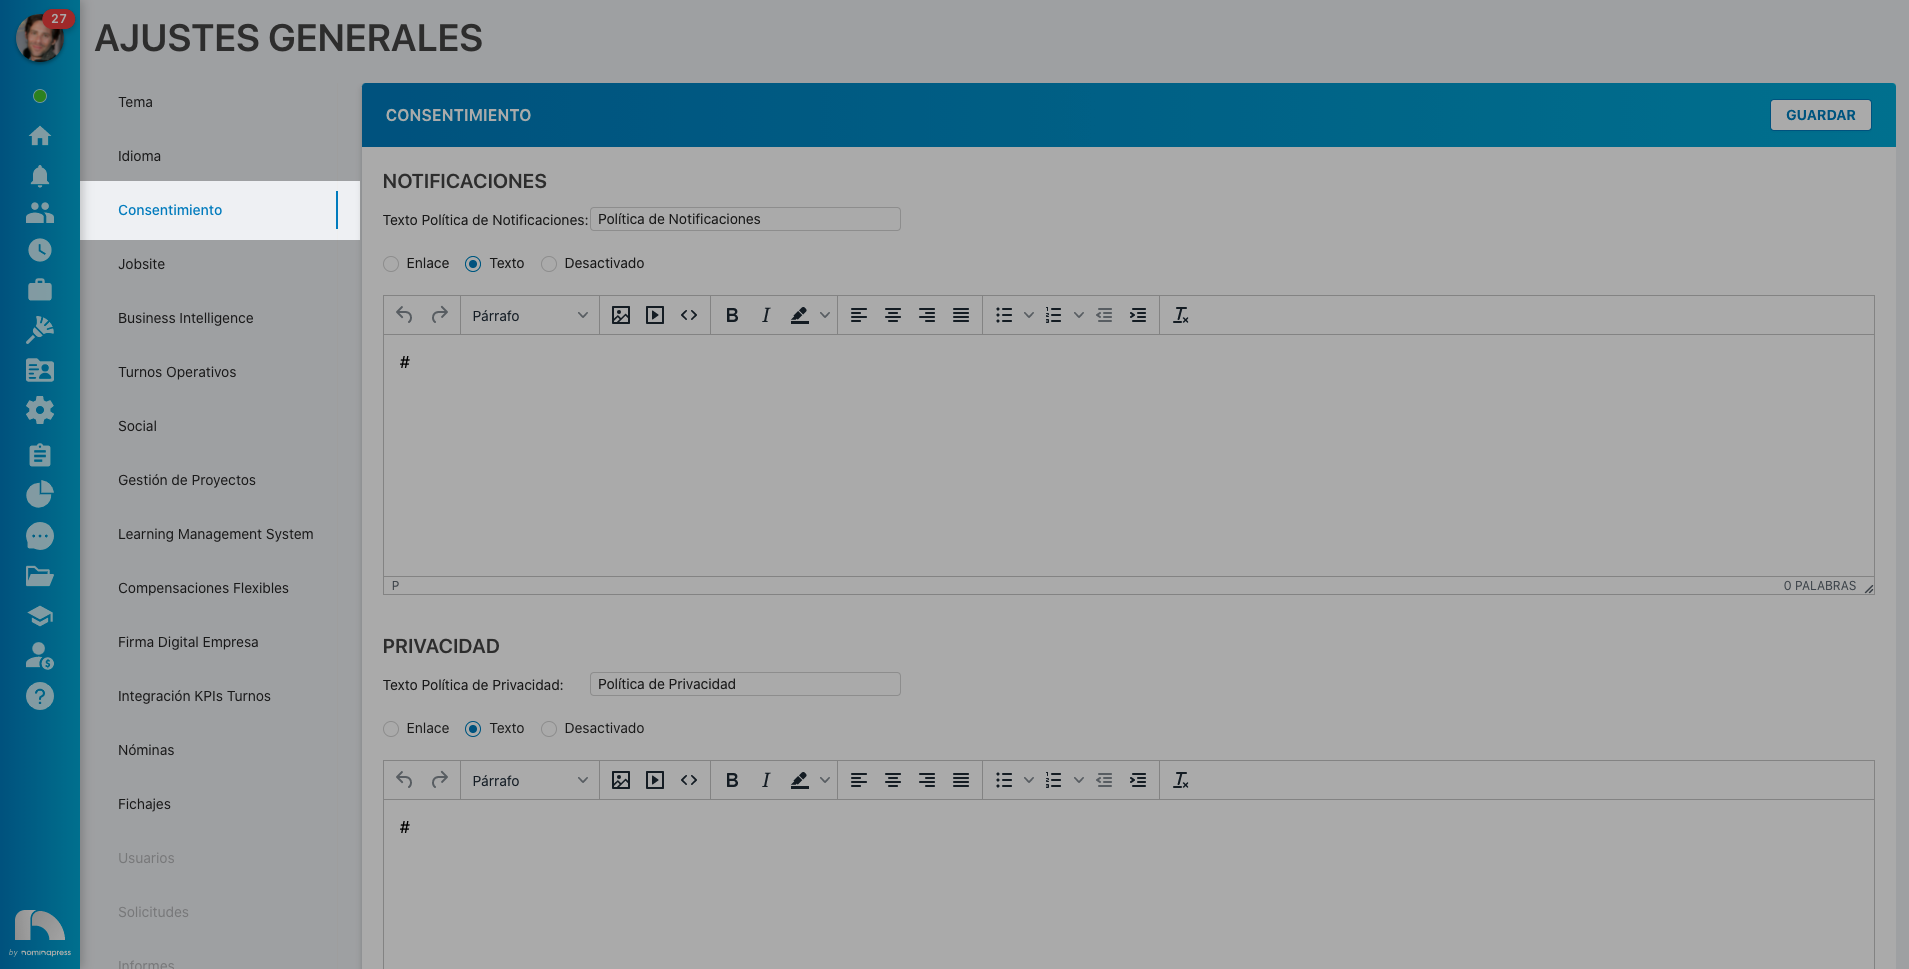Viewport: 1909px width, 969px height.
Task: Select Desactivado radio under Notificaciones
Action: pos(549,264)
